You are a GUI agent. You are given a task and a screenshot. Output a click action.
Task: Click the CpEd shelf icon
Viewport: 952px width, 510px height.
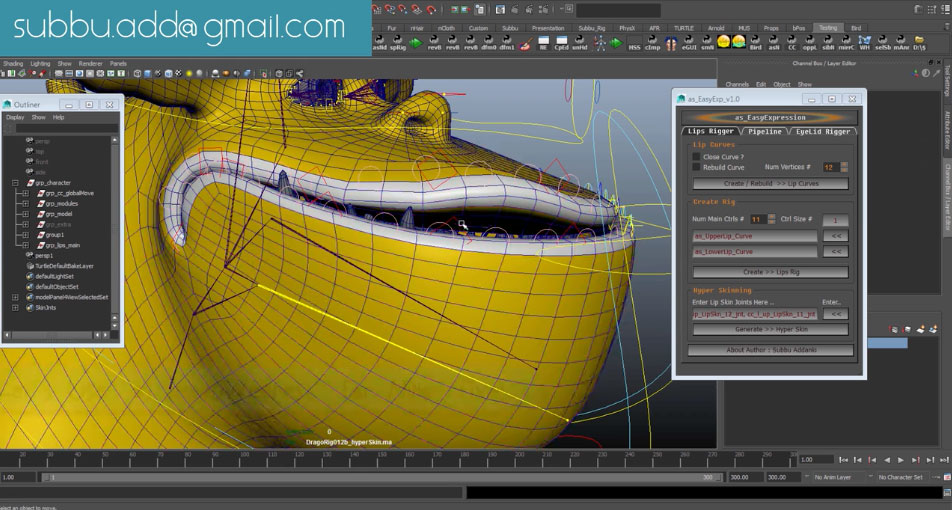pos(562,42)
